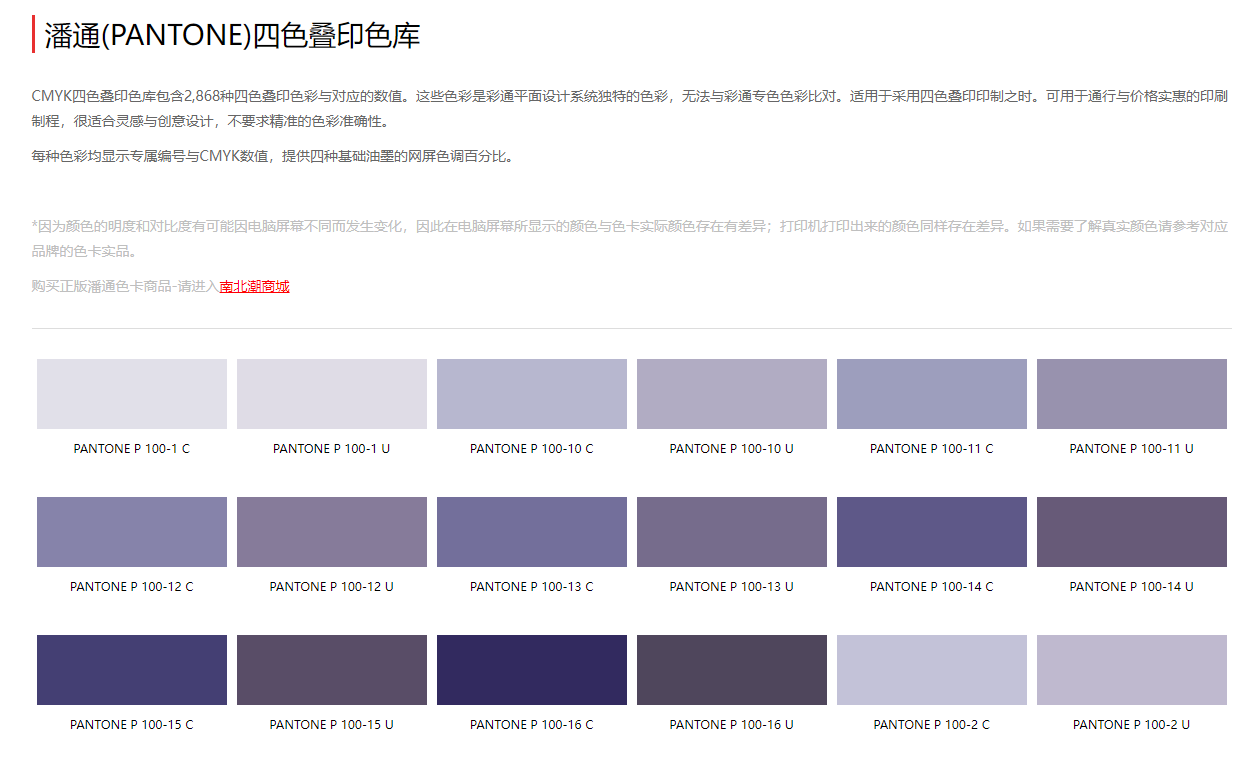Image resolution: width=1237 pixels, height=764 pixels.
Task: Select the PANTONE P 100-15 U text label
Action: pos(332,725)
